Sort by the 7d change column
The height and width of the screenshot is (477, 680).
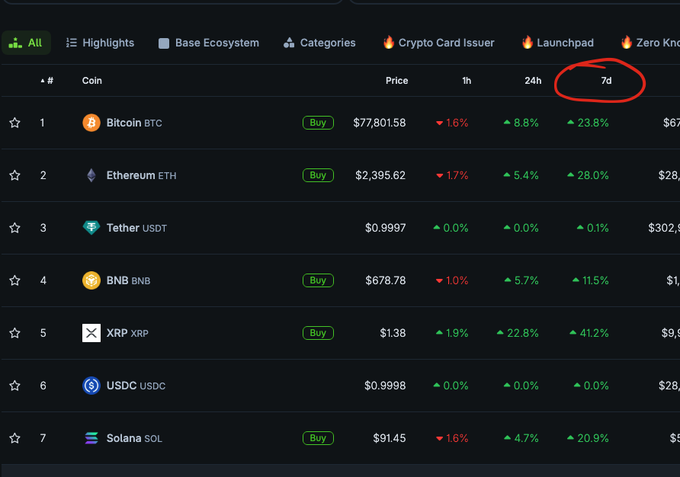[x=606, y=81]
